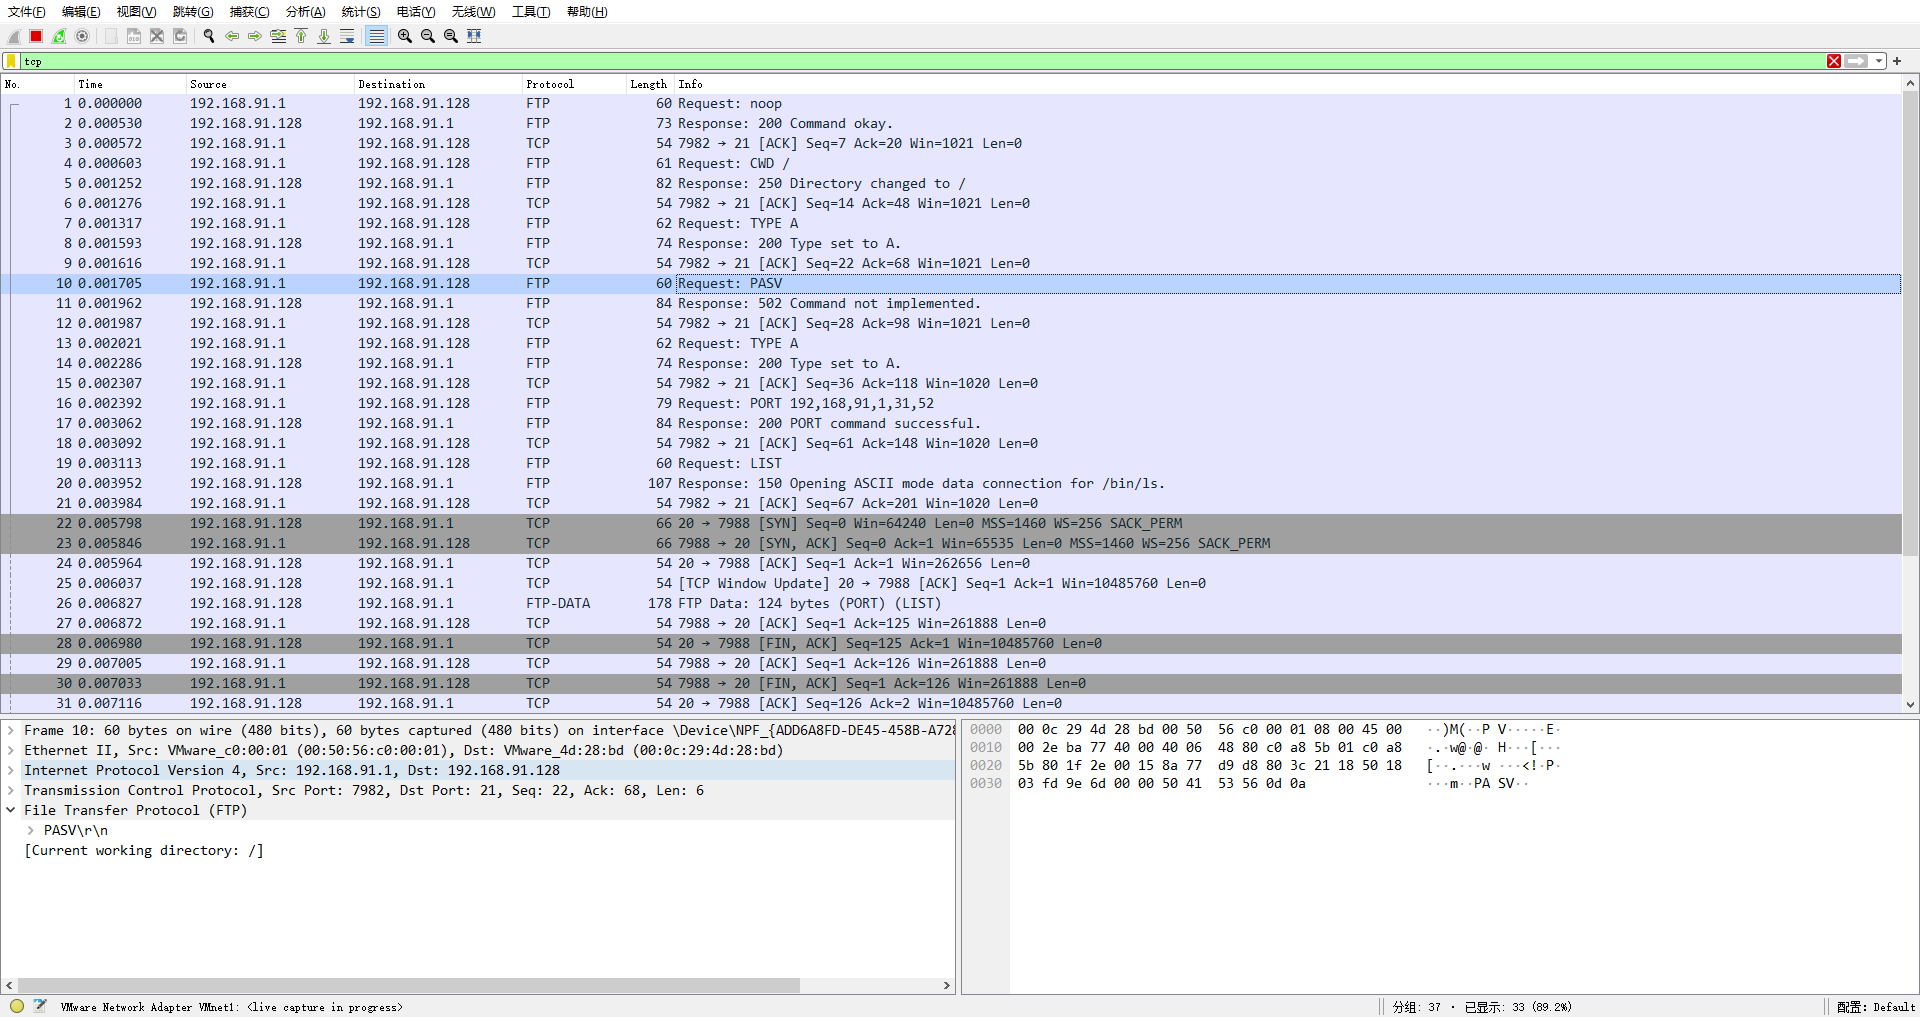Open the 工具(T) menu
The height and width of the screenshot is (1017, 1920).
[531, 12]
